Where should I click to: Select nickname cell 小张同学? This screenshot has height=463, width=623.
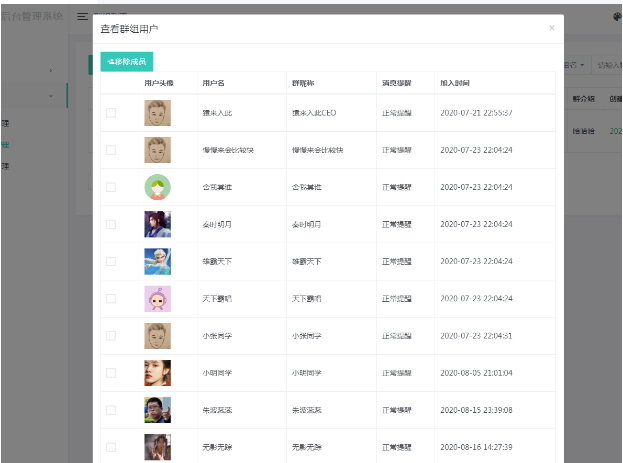click(x=307, y=336)
